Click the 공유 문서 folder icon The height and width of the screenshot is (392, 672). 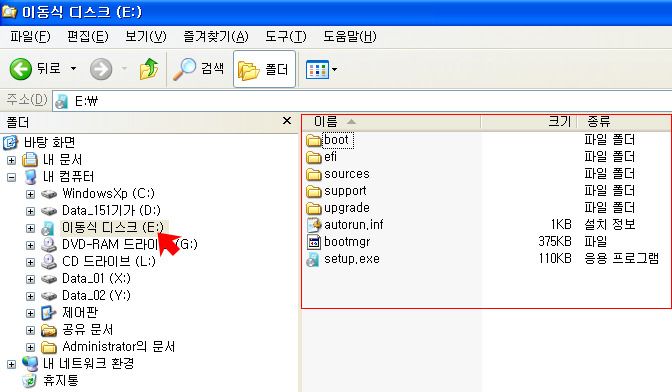tap(49, 330)
